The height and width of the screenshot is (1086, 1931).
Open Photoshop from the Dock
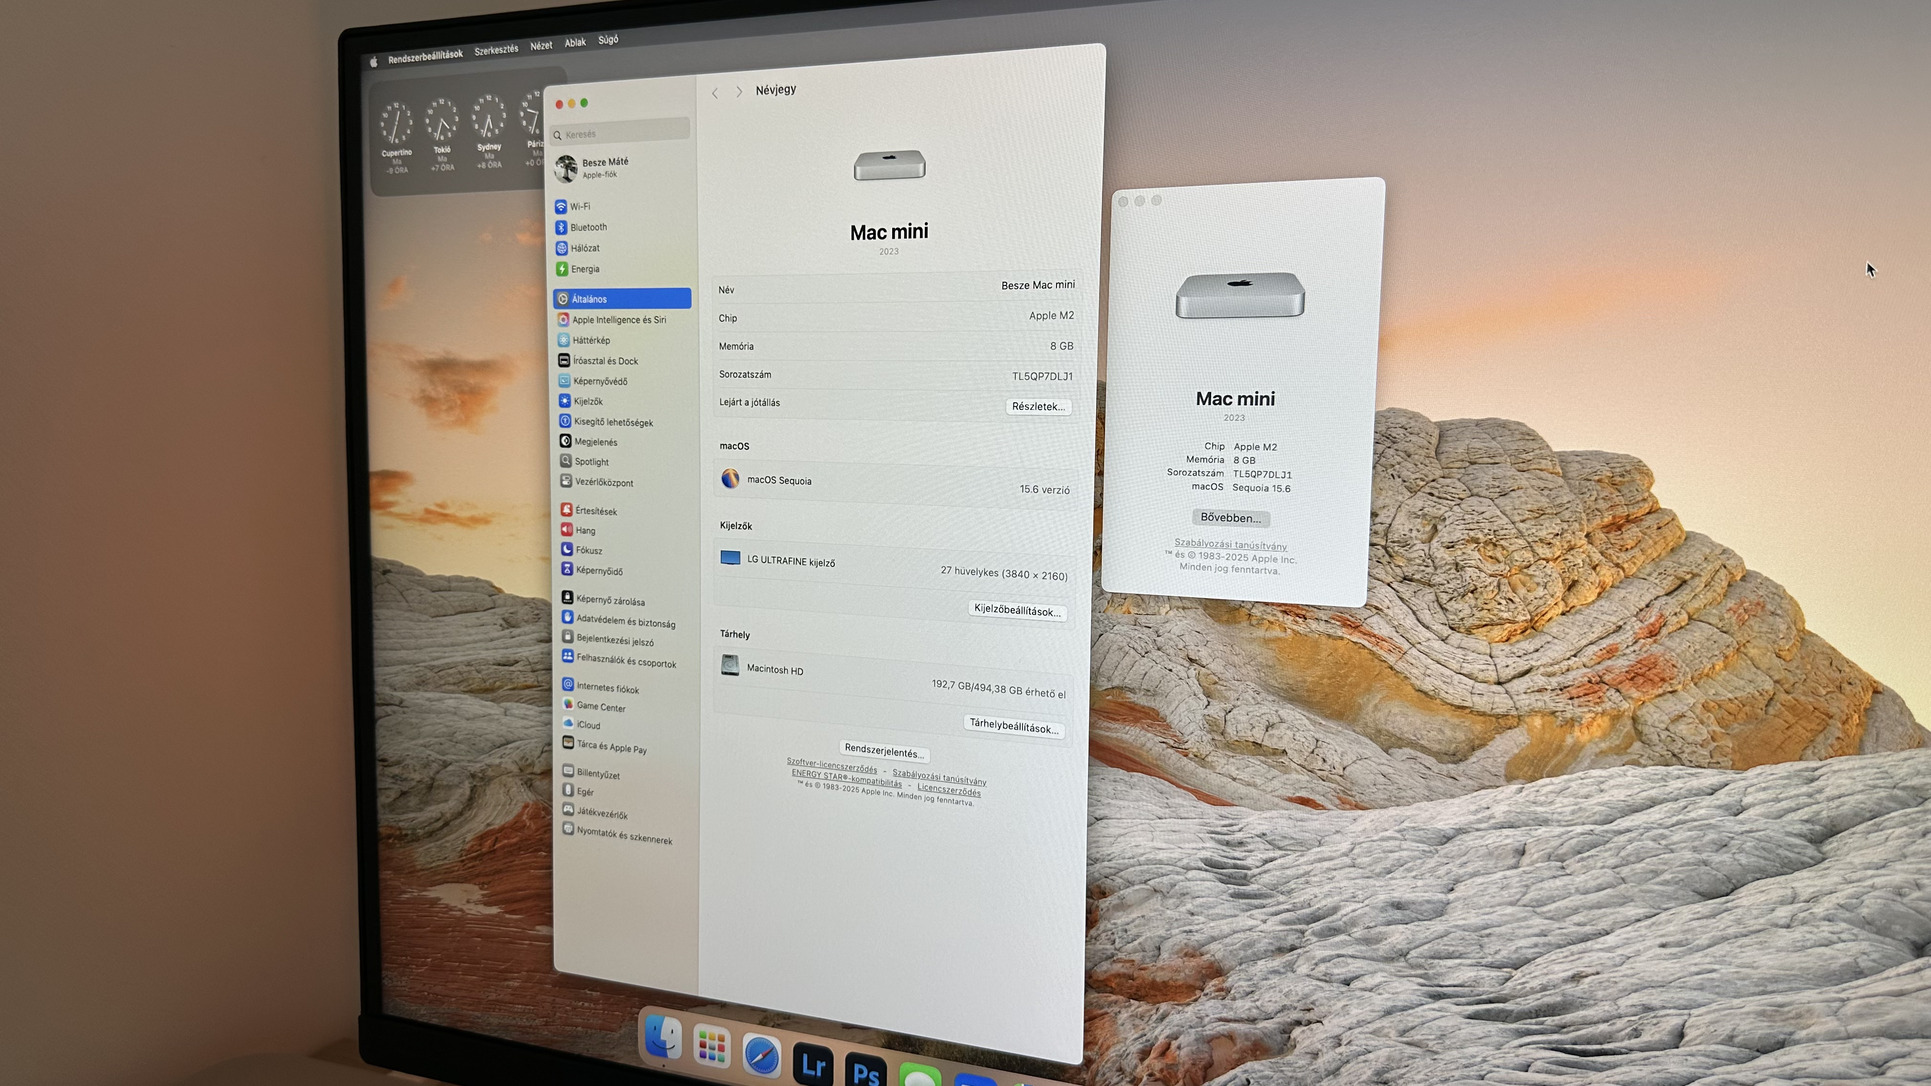tap(865, 1072)
